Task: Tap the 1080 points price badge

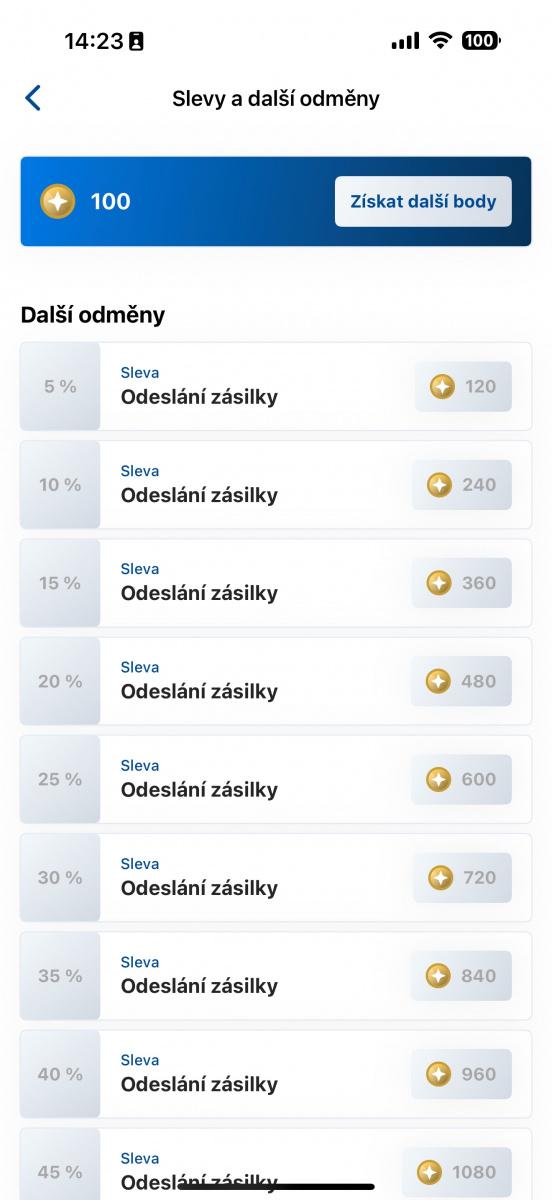Action: (457, 1172)
